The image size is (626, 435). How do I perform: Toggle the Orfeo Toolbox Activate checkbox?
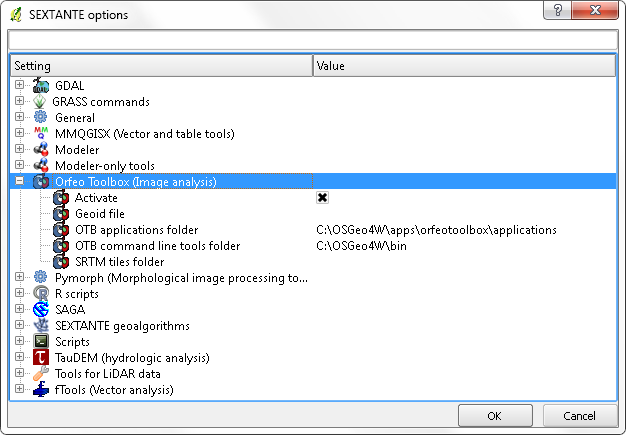coord(323,198)
